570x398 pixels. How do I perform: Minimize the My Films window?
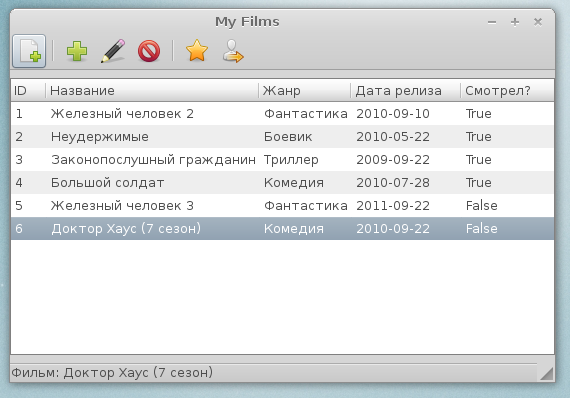[492, 22]
